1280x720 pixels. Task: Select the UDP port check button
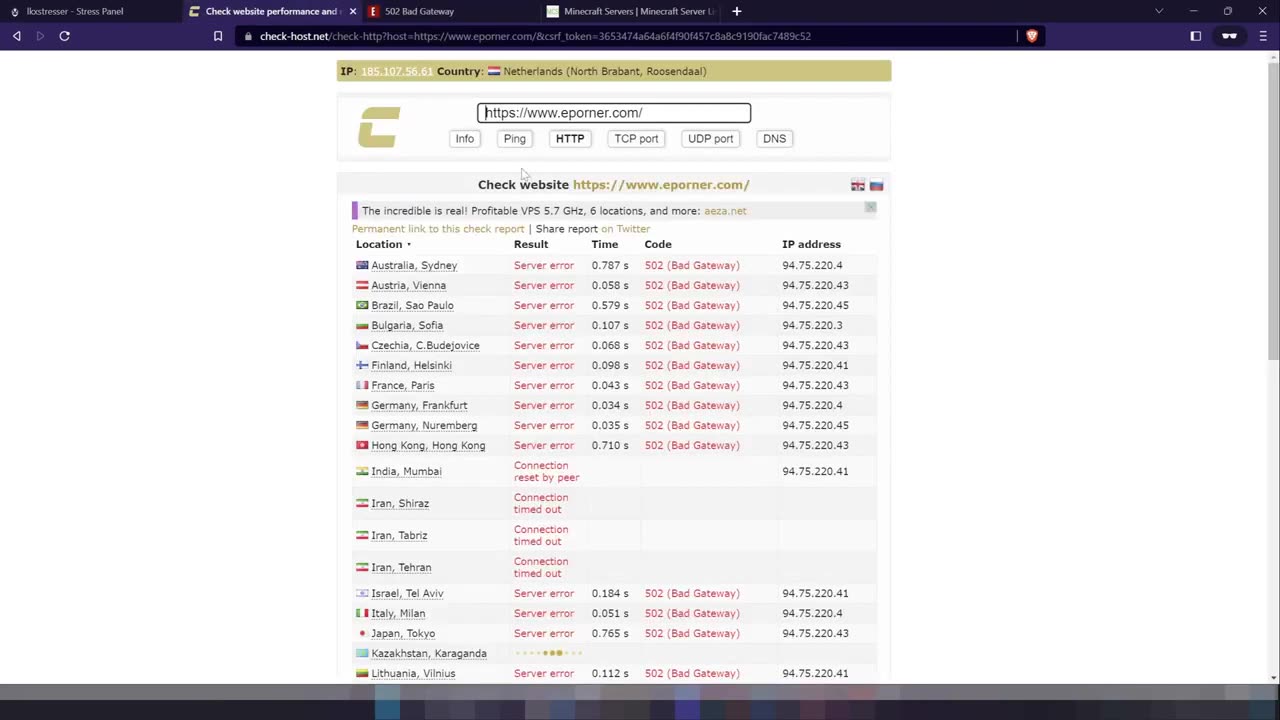tap(711, 139)
